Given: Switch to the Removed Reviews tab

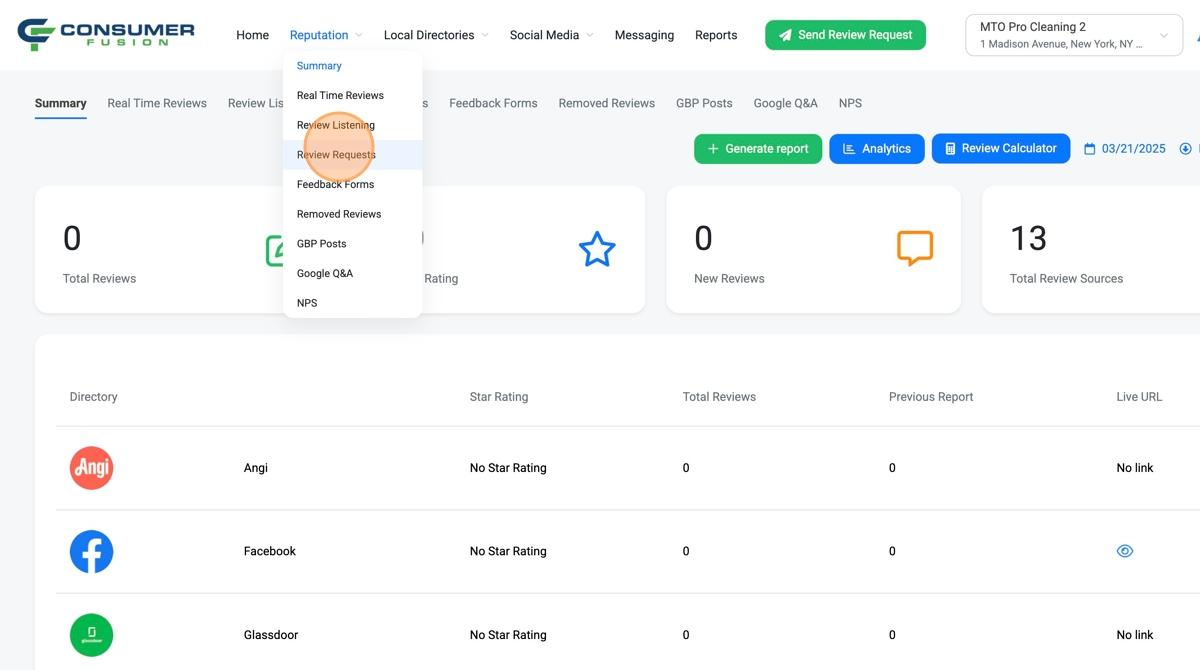Looking at the screenshot, I should click(607, 103).
